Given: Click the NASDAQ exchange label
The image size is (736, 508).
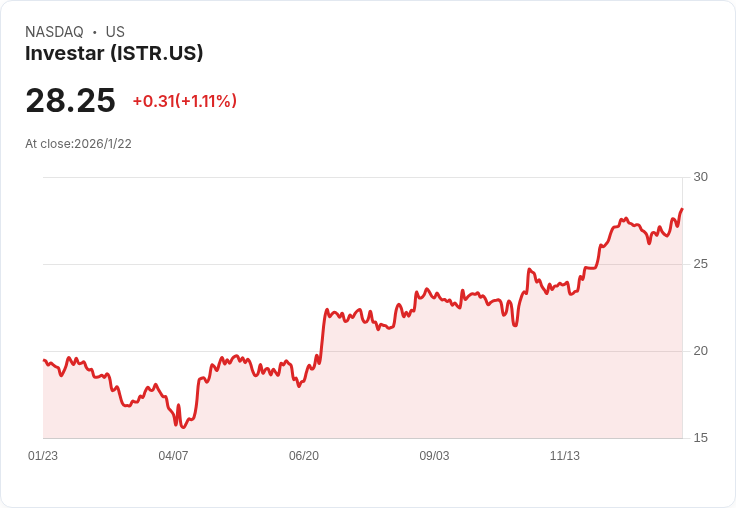Looking at the screenshot, I should [x=54, y=32].
